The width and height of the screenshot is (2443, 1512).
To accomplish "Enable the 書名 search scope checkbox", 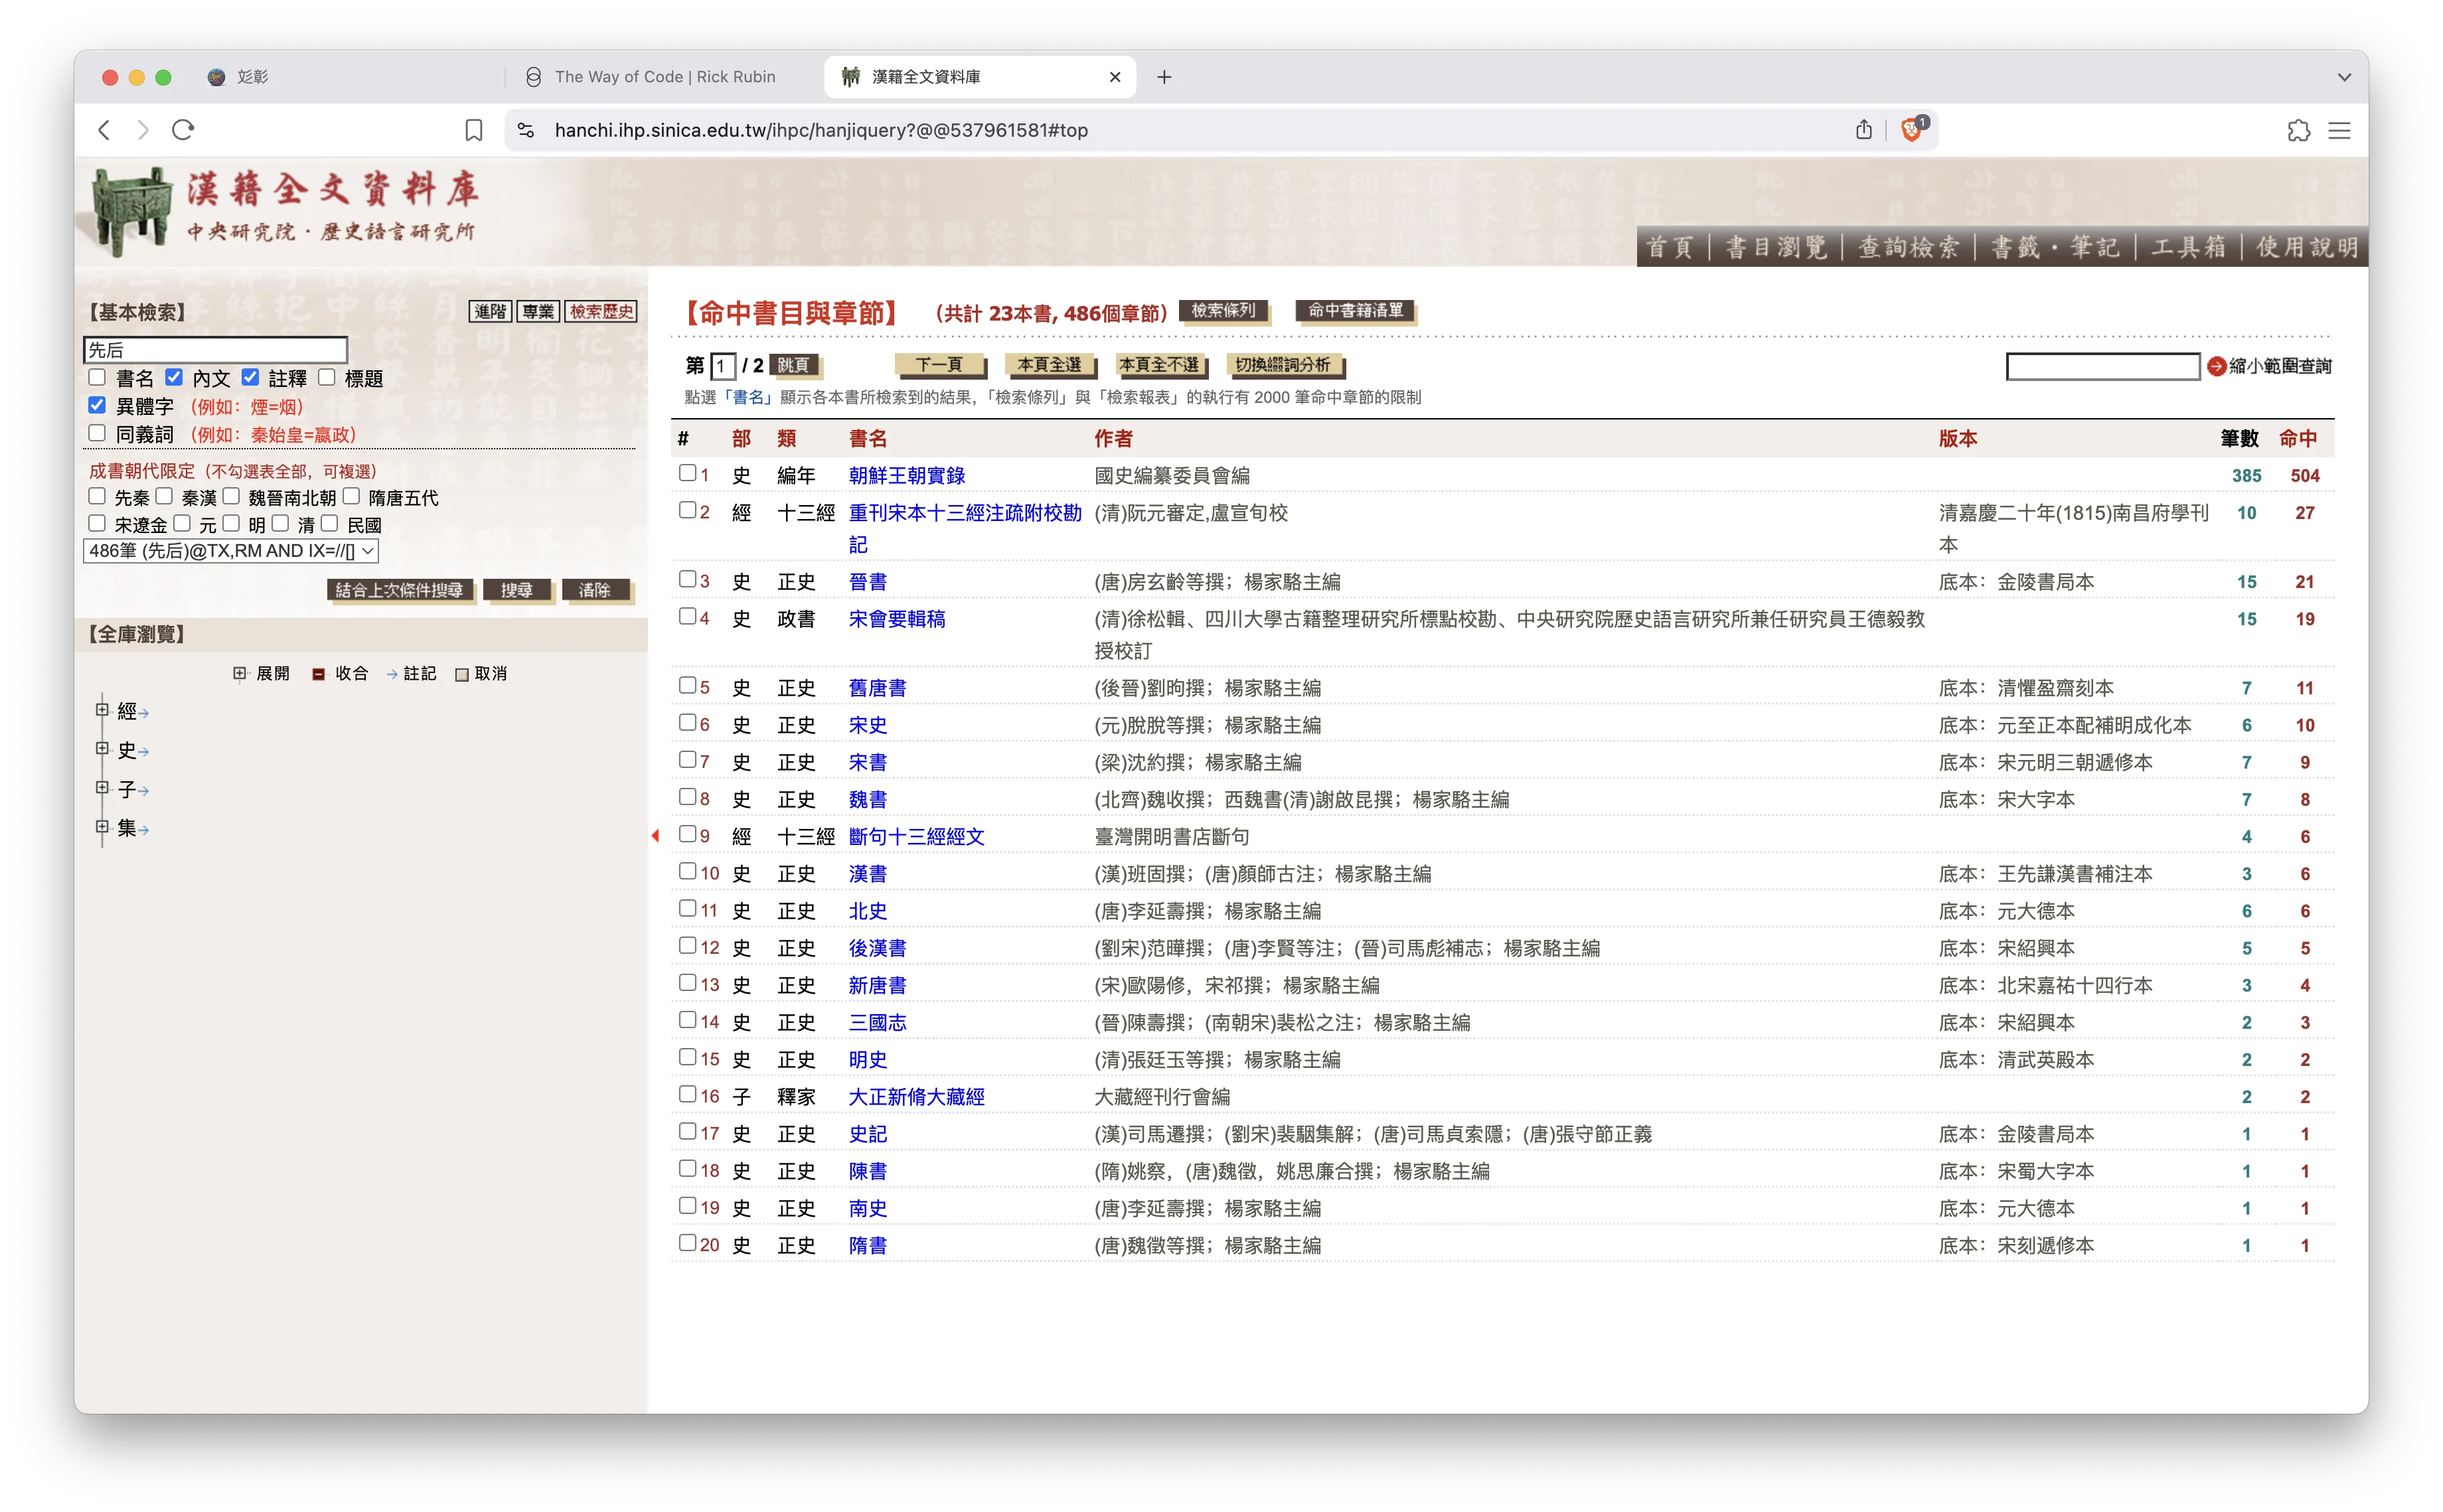I will [96, 377].
